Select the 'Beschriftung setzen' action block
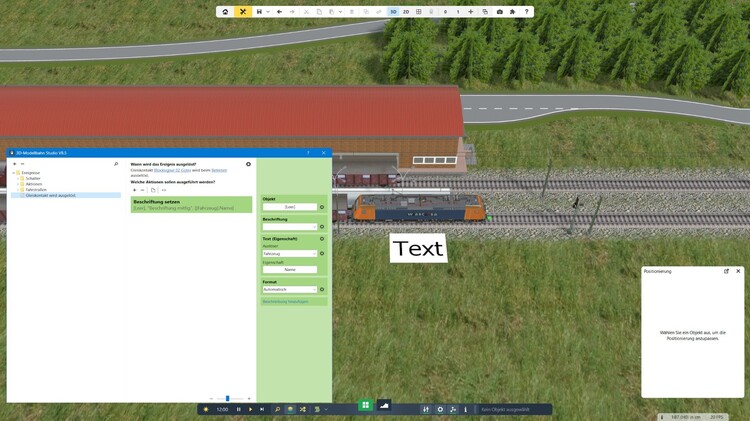750x421 pixels. pyautogui.click(x=191, y=205)
